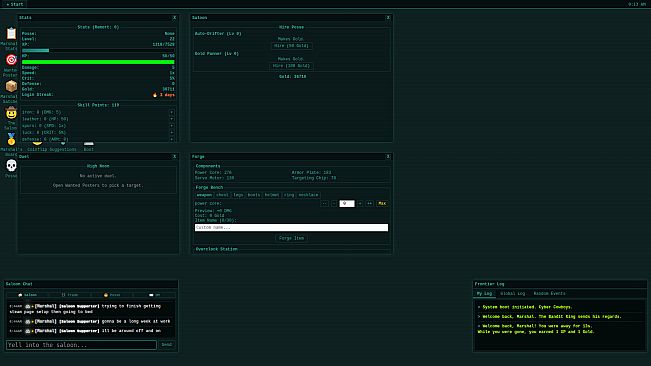Expand the Overclock Station section
This screenshot has width=651, height=366.
[217, 249]
